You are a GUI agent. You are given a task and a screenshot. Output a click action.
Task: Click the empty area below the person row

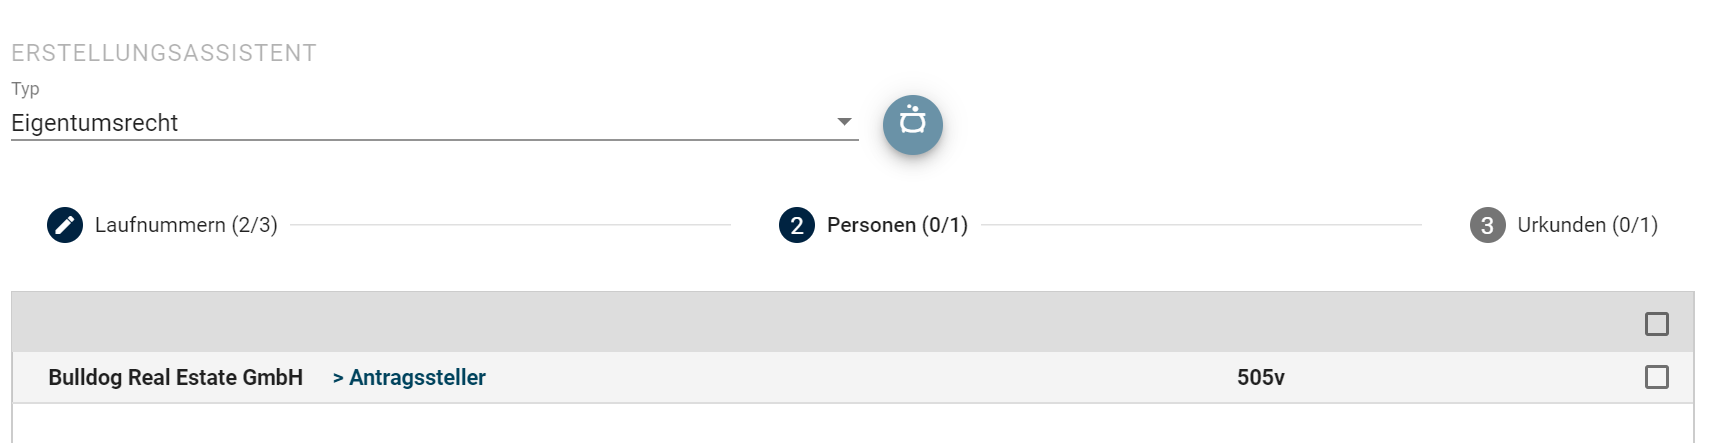[x=852, y=423]
